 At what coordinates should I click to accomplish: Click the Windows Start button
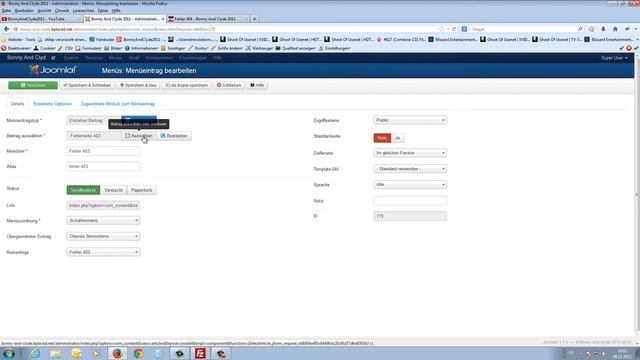[x=9, y=353]
